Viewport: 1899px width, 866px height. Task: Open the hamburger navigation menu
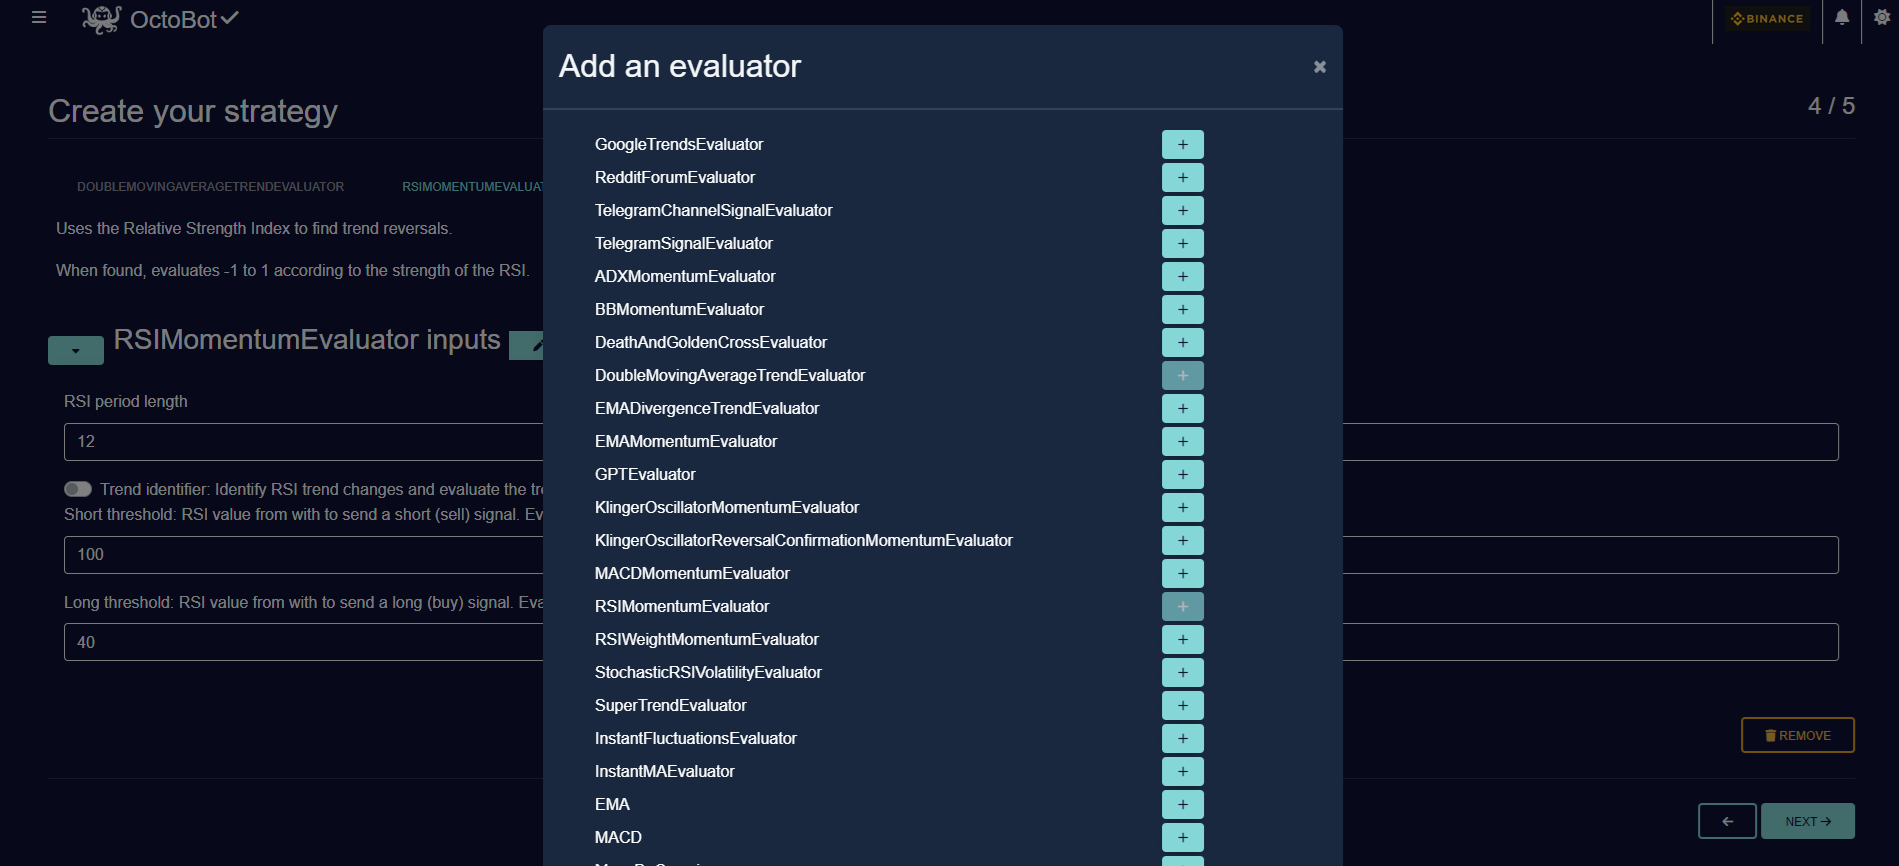pyautogui.click(x=39, y=17)
